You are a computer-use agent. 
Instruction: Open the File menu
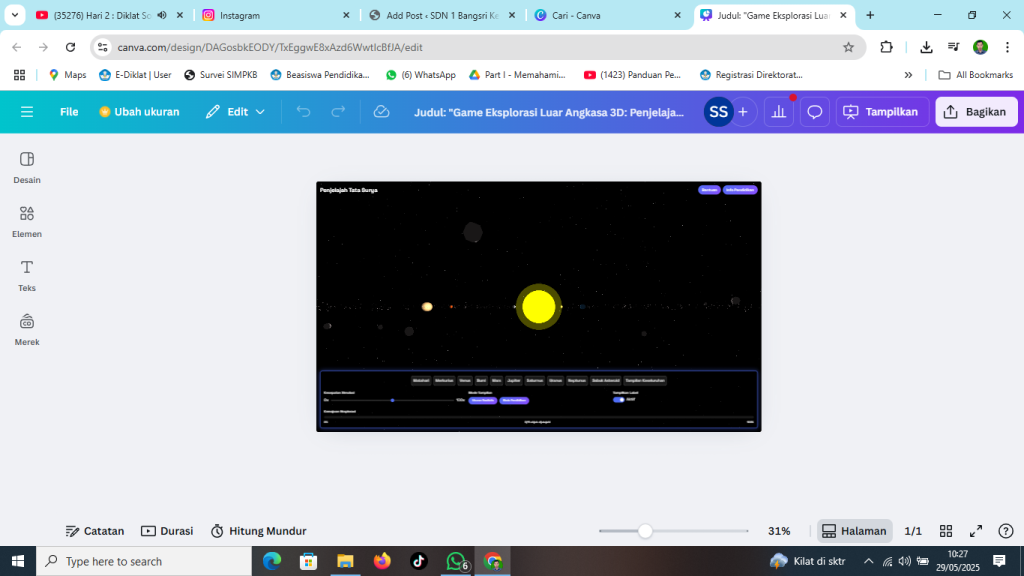click(69, 112)
